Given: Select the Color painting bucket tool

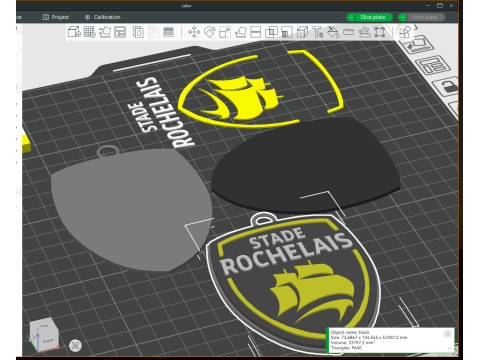Looking at the screenshot, I should (x=333, y=32).
